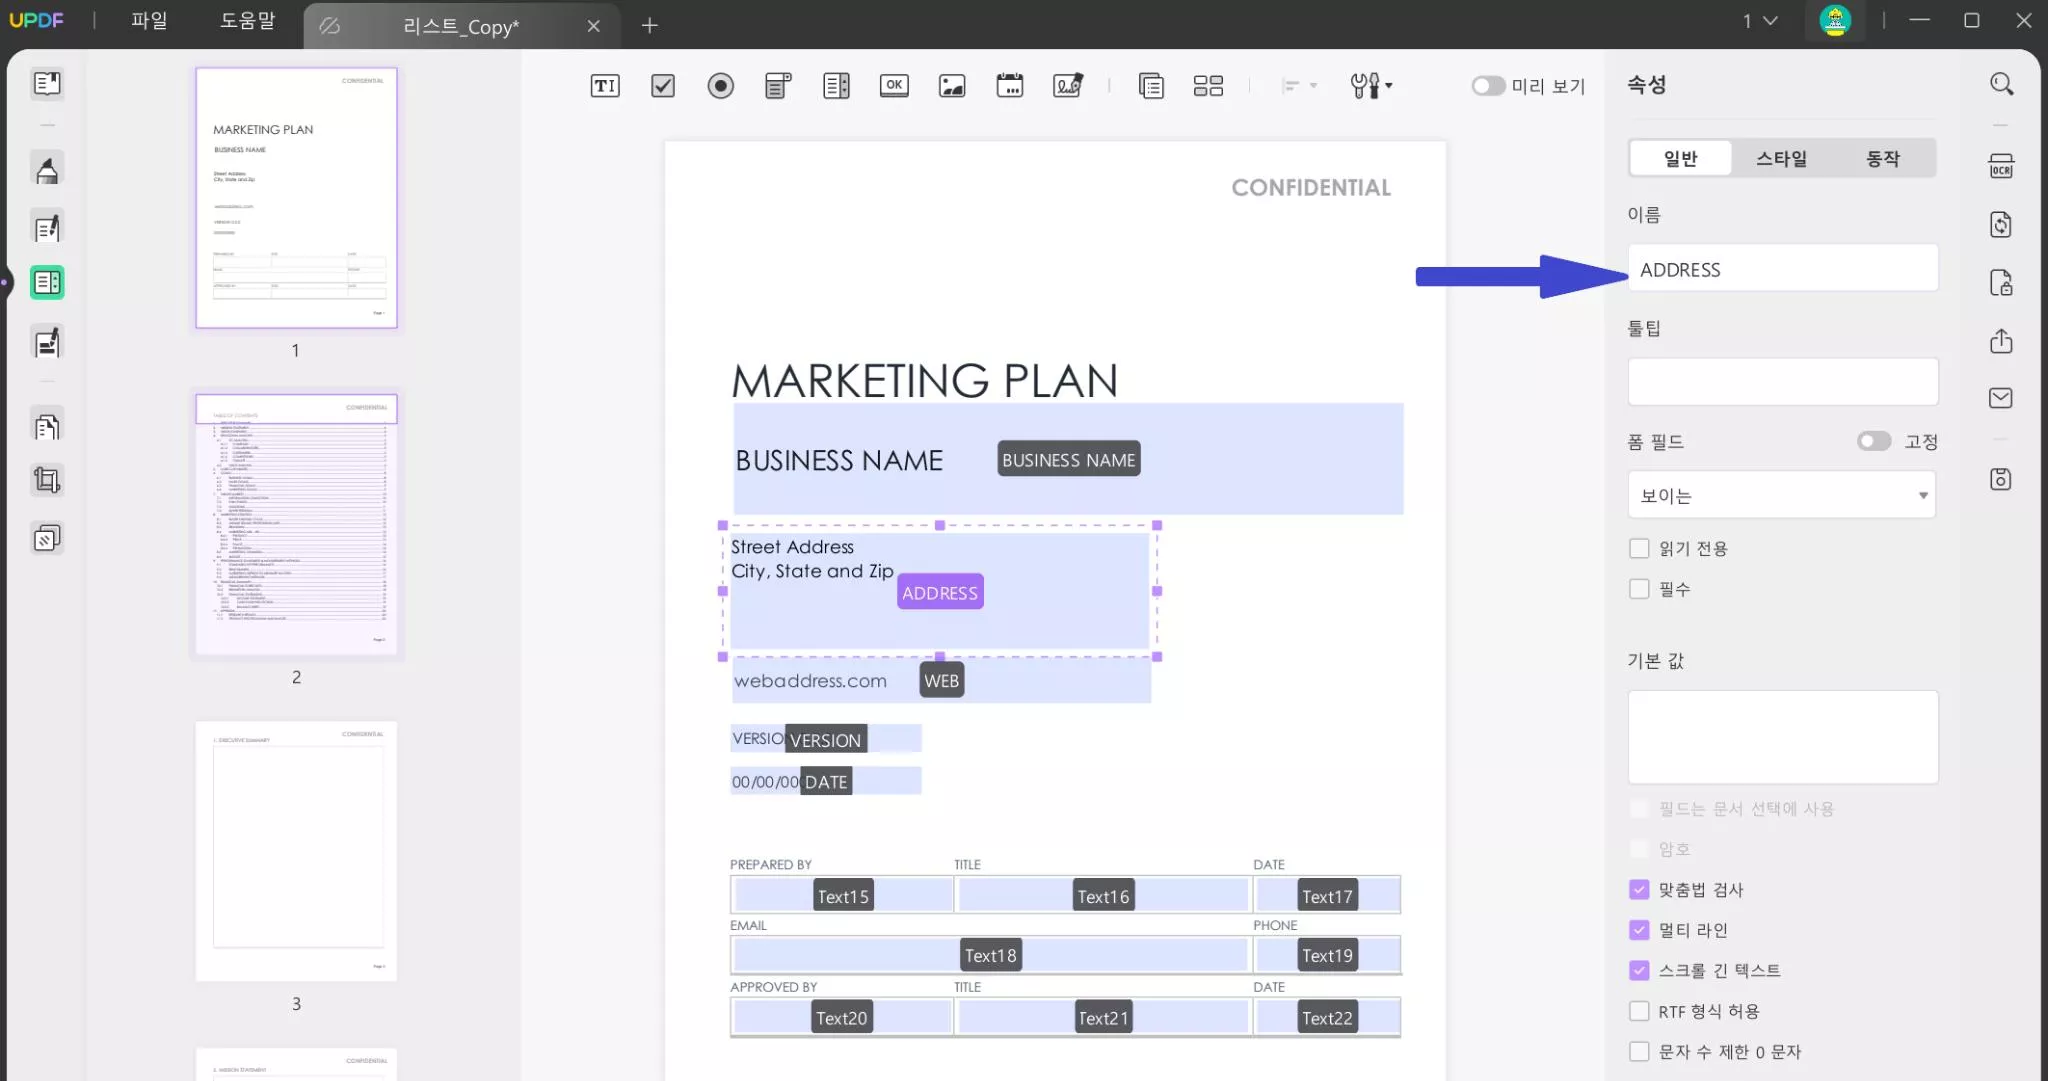Open the 도움말 menu

click(247, 20)
